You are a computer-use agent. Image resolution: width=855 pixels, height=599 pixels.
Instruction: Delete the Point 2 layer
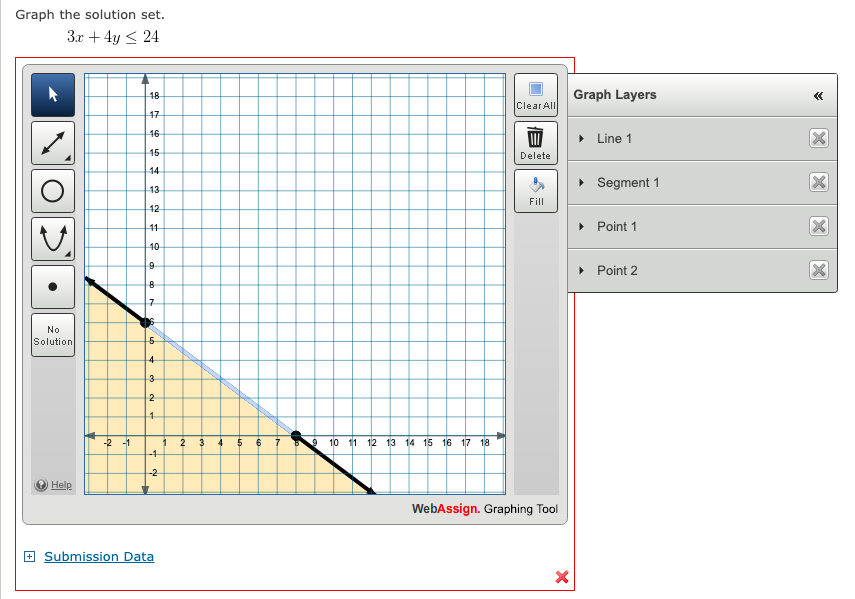819,270
